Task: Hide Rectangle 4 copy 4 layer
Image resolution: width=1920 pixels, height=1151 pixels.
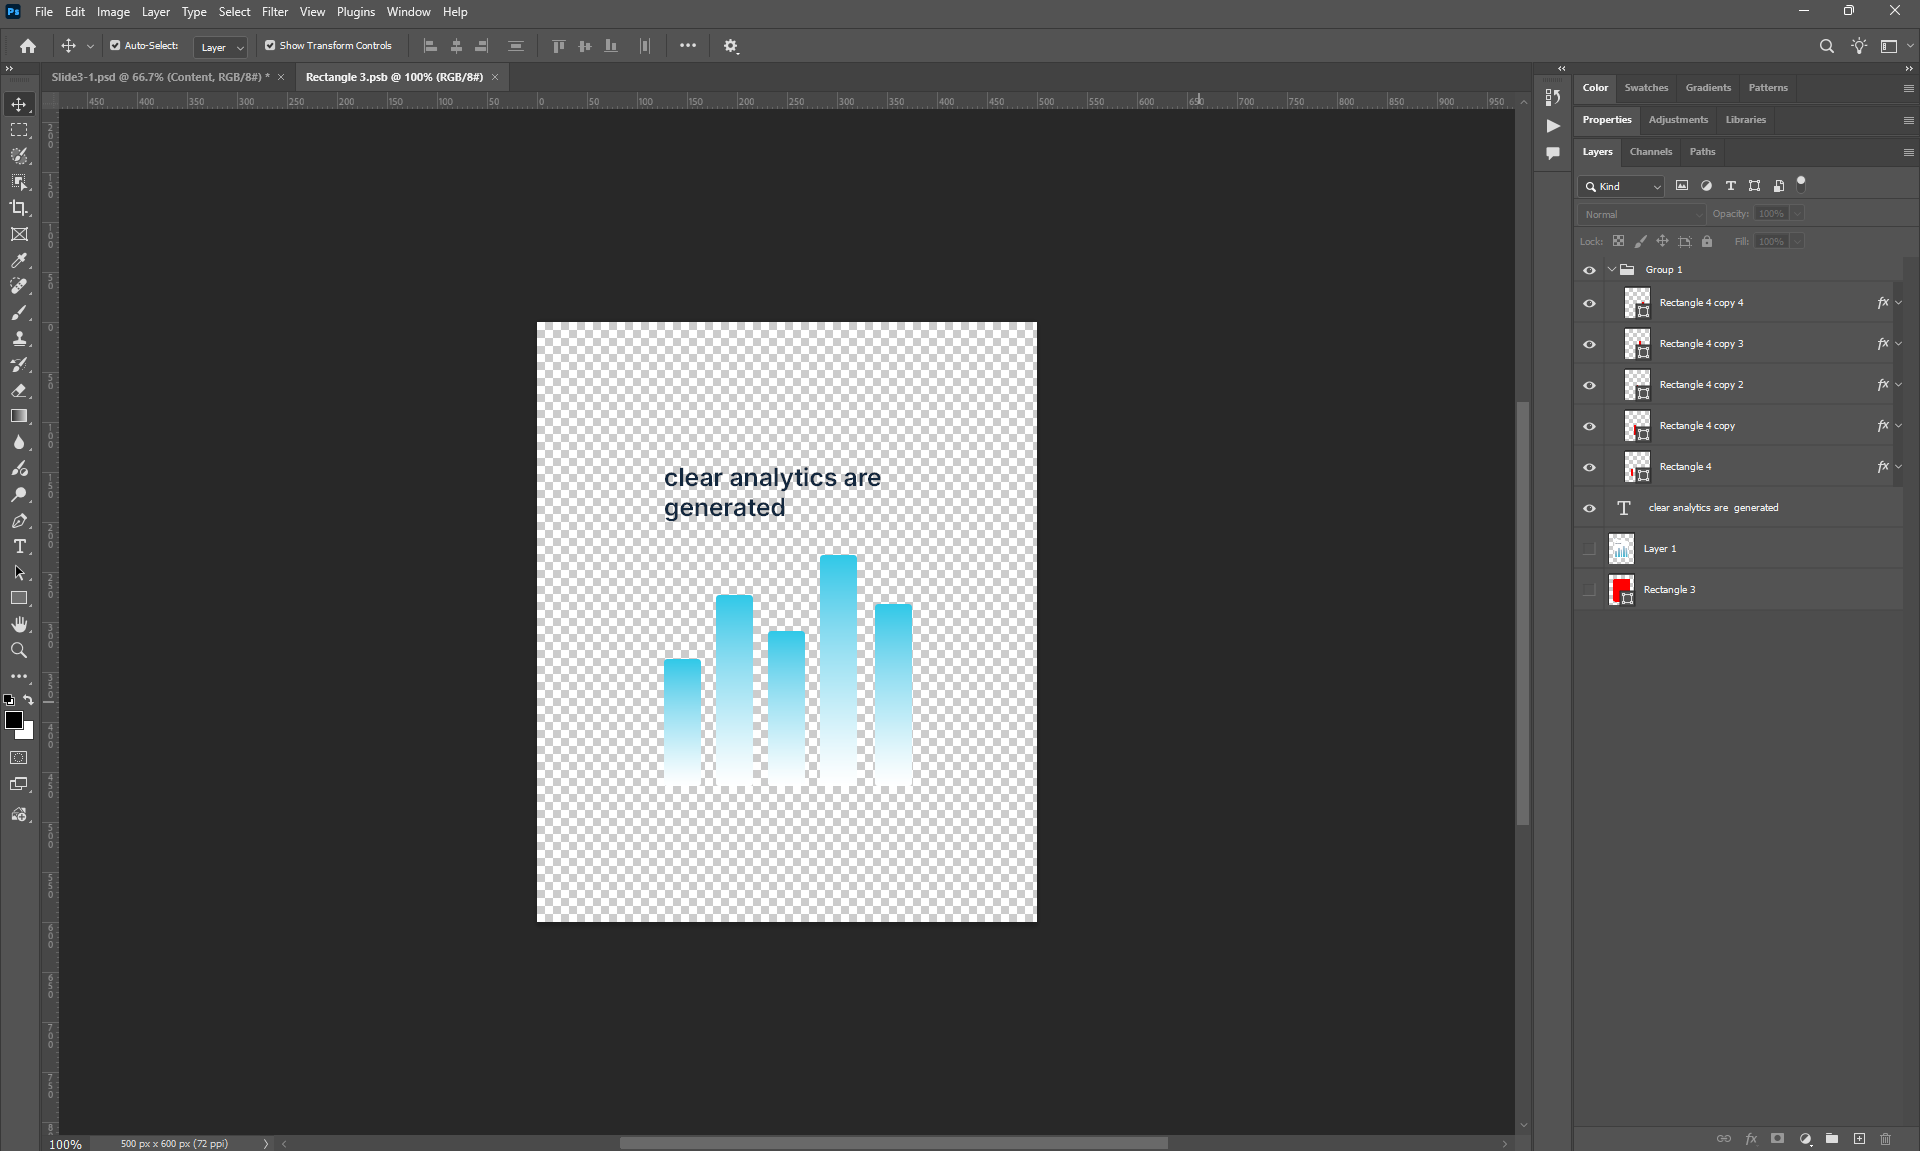Action: point(1589,303)
